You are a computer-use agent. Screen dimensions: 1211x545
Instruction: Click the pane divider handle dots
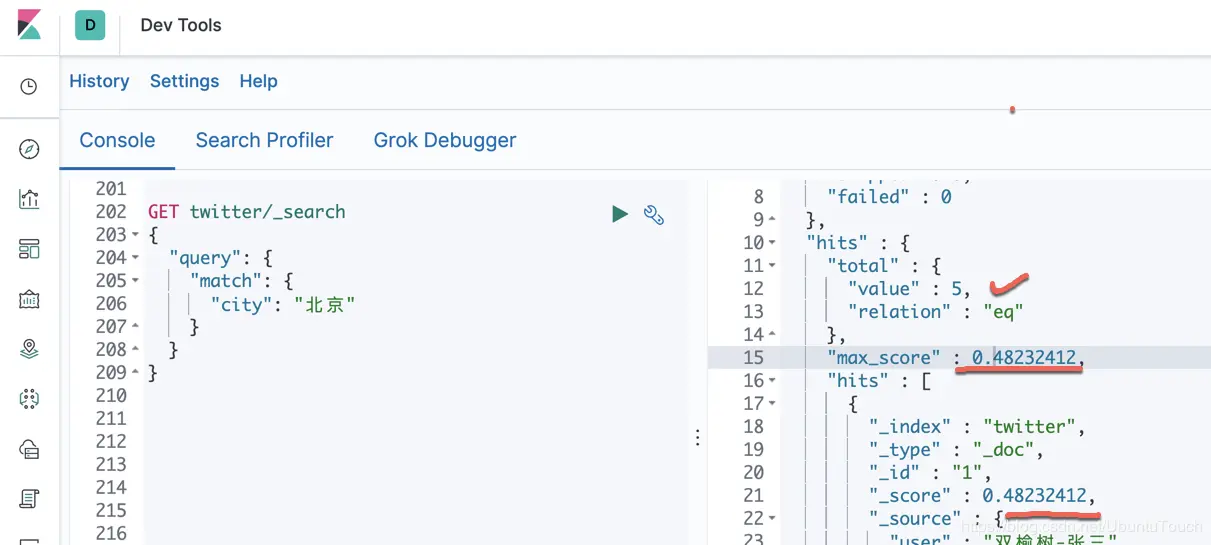[697, 437]
